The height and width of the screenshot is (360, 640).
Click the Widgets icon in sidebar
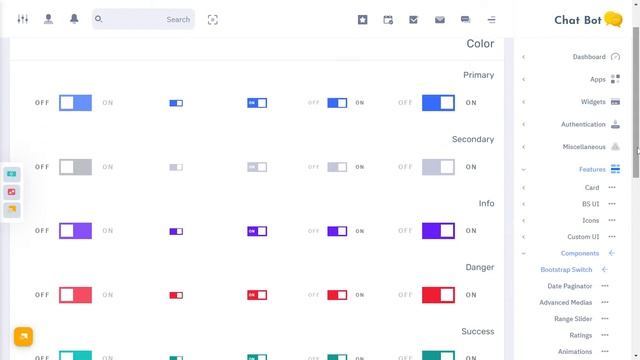tap(616, 102)
